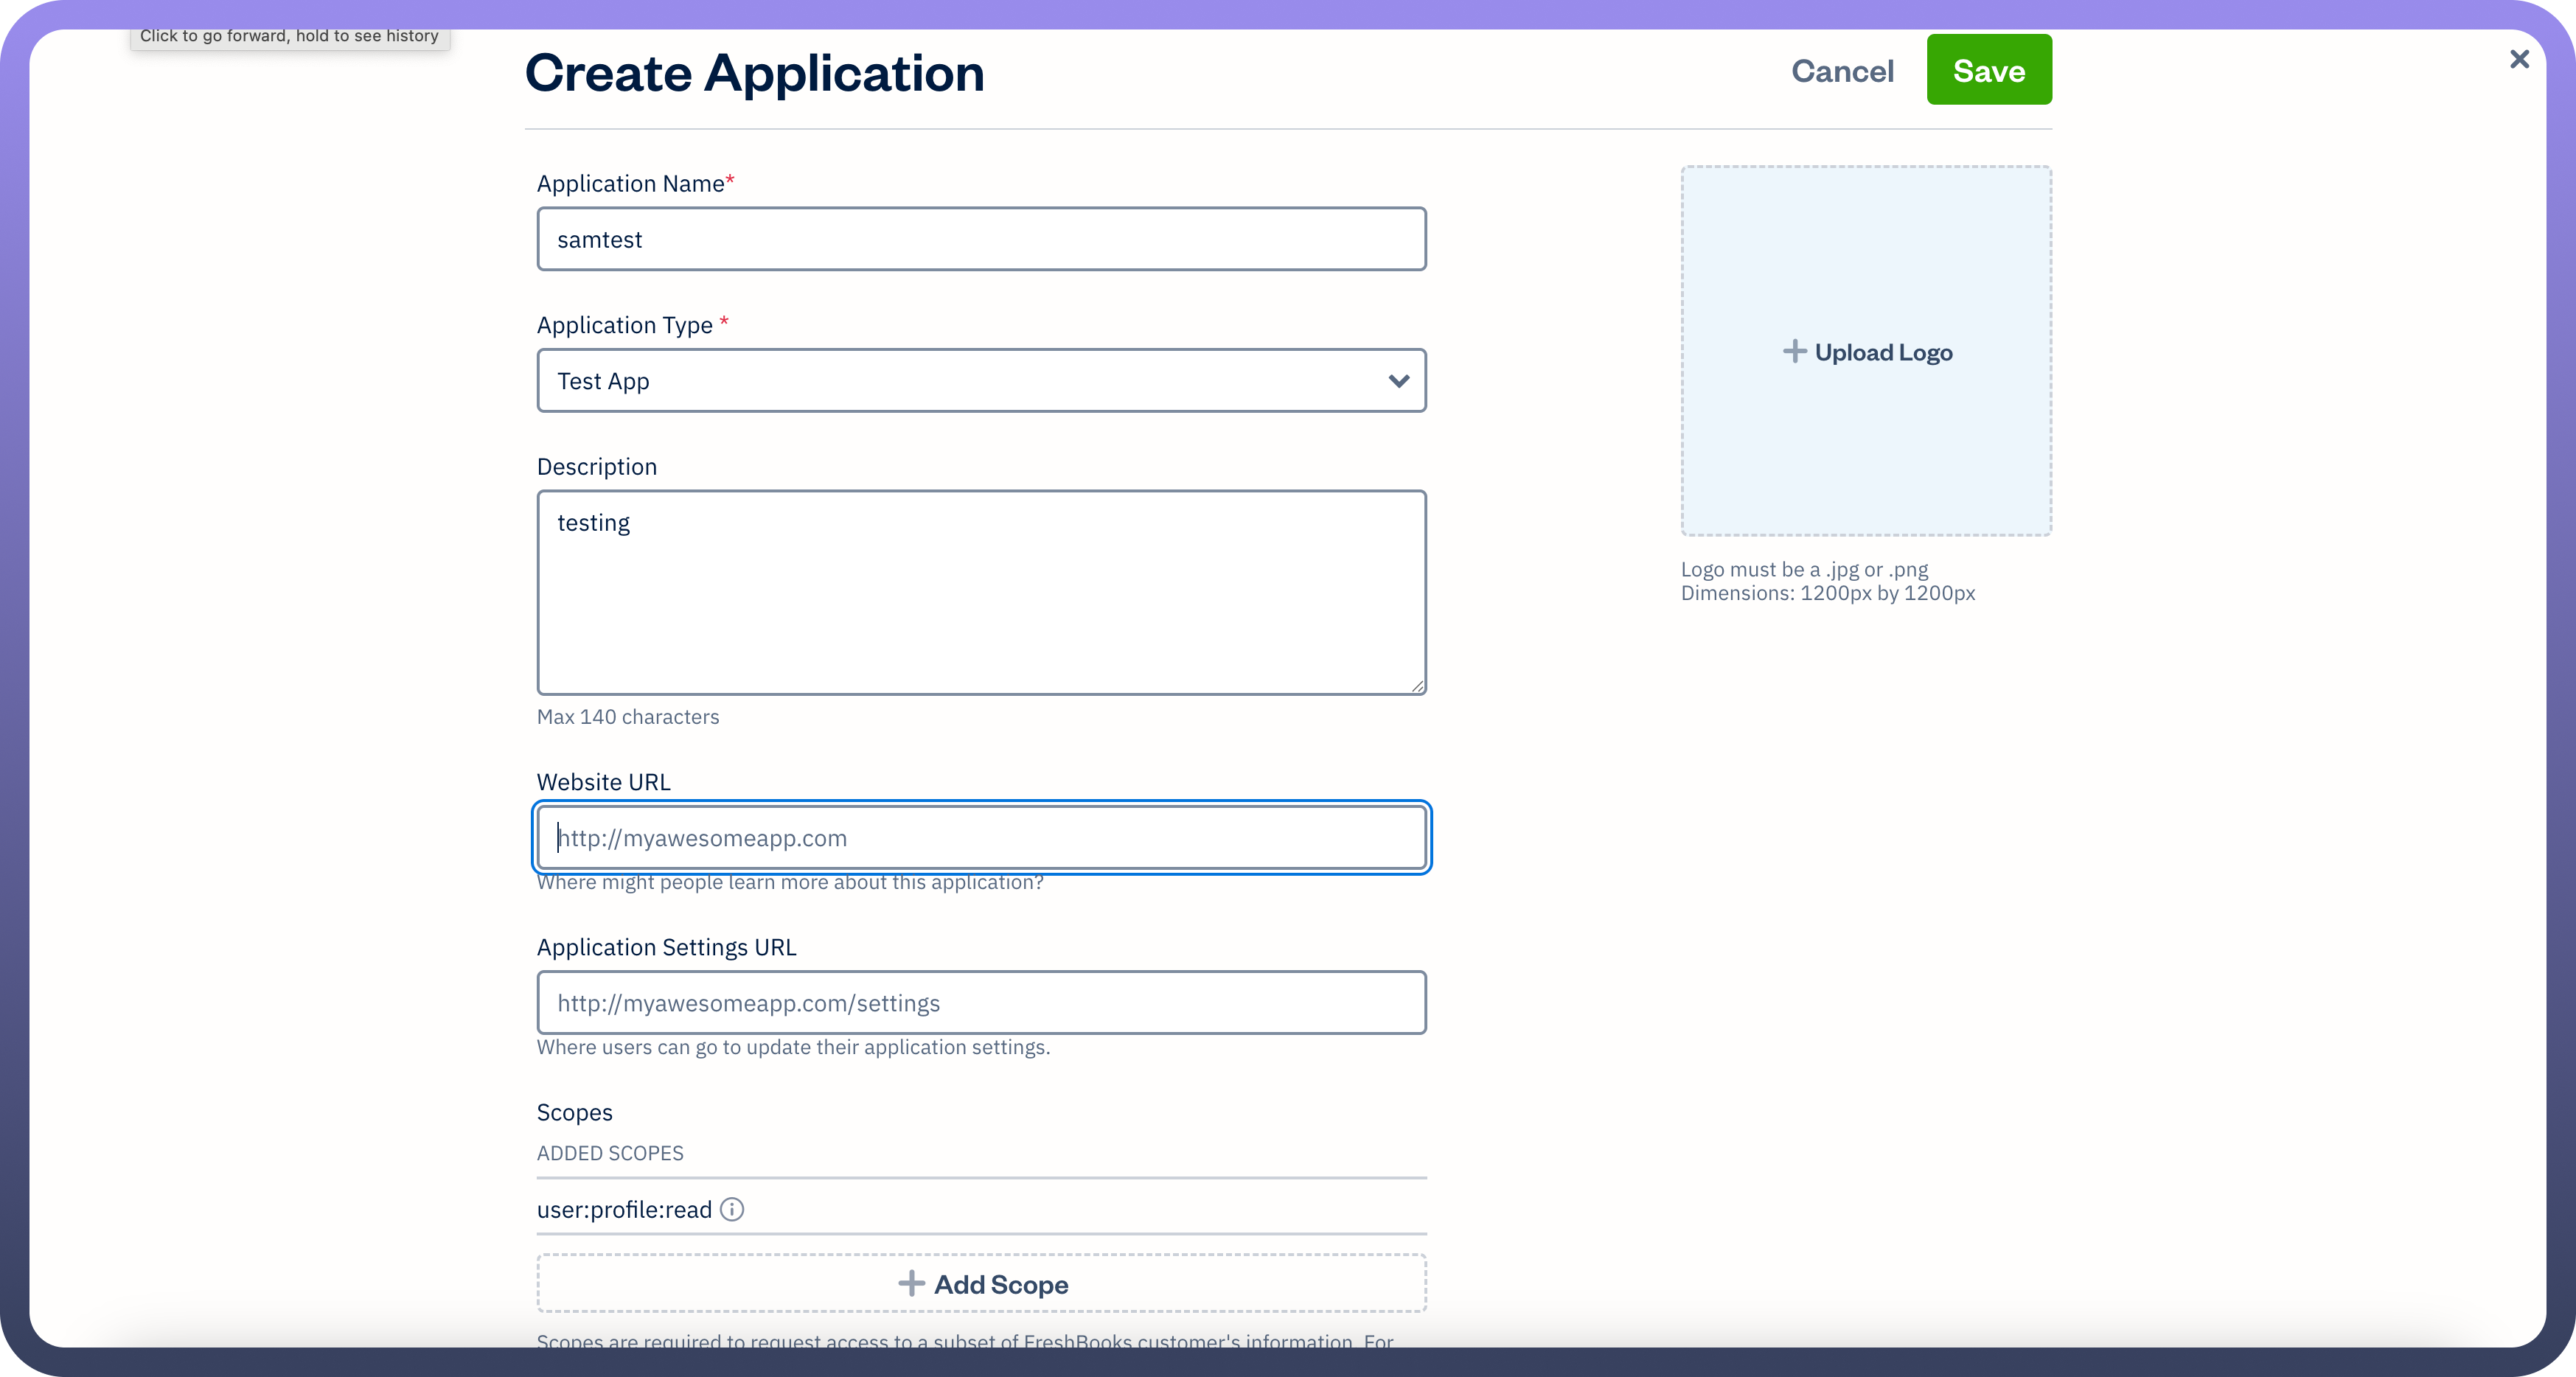The width and height of the screenshot is (2576, 1377).
Task: Expand the Application Type chevron arrow
Action: 1398,381
